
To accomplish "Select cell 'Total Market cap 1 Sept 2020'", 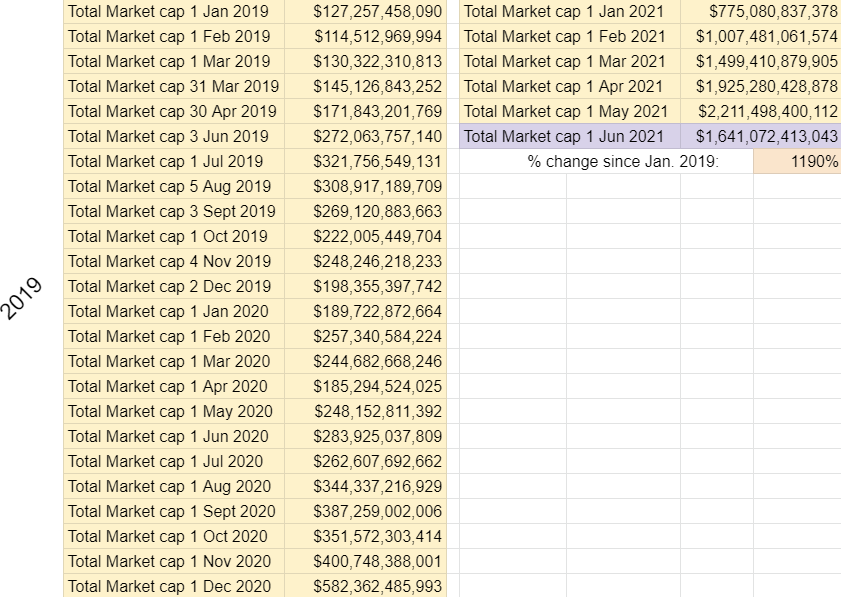I will (174, 511).
